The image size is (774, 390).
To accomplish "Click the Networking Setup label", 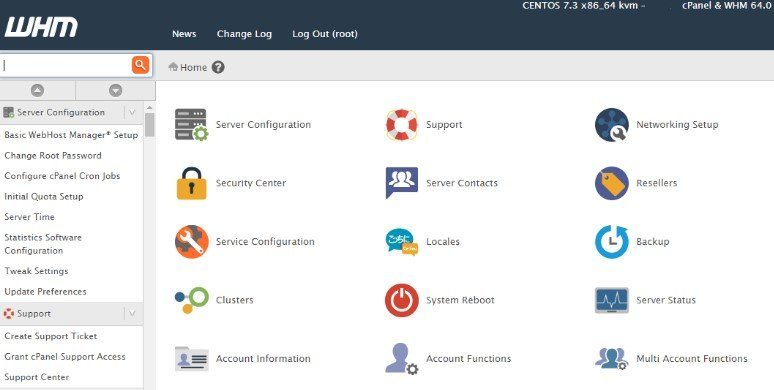I will pyautogui.click(x=677, y=125).
